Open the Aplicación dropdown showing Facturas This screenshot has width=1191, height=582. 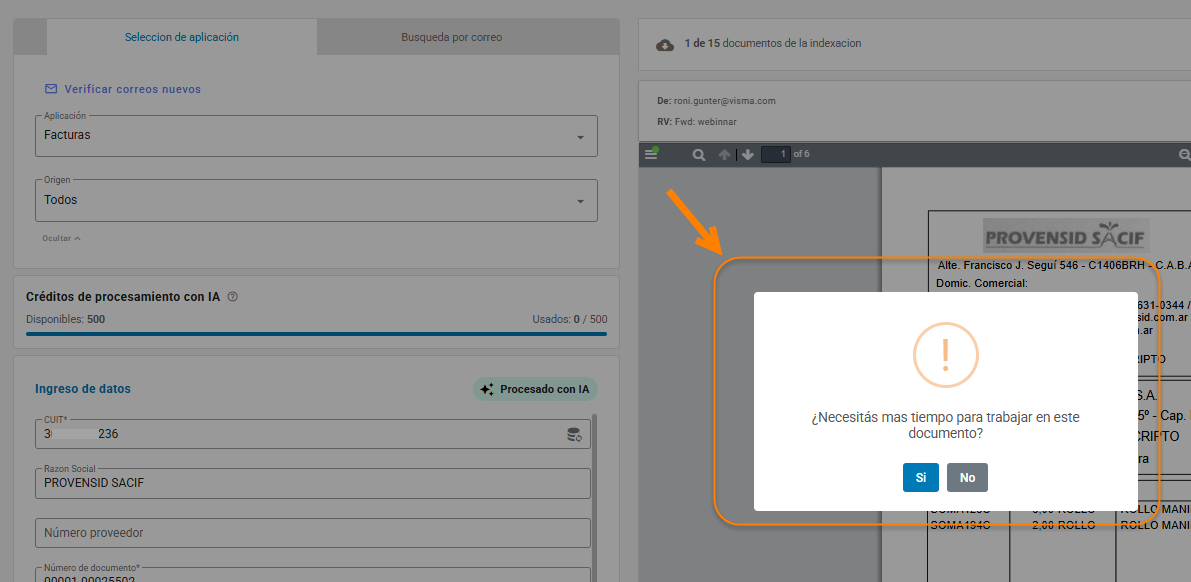pos(316,136)
